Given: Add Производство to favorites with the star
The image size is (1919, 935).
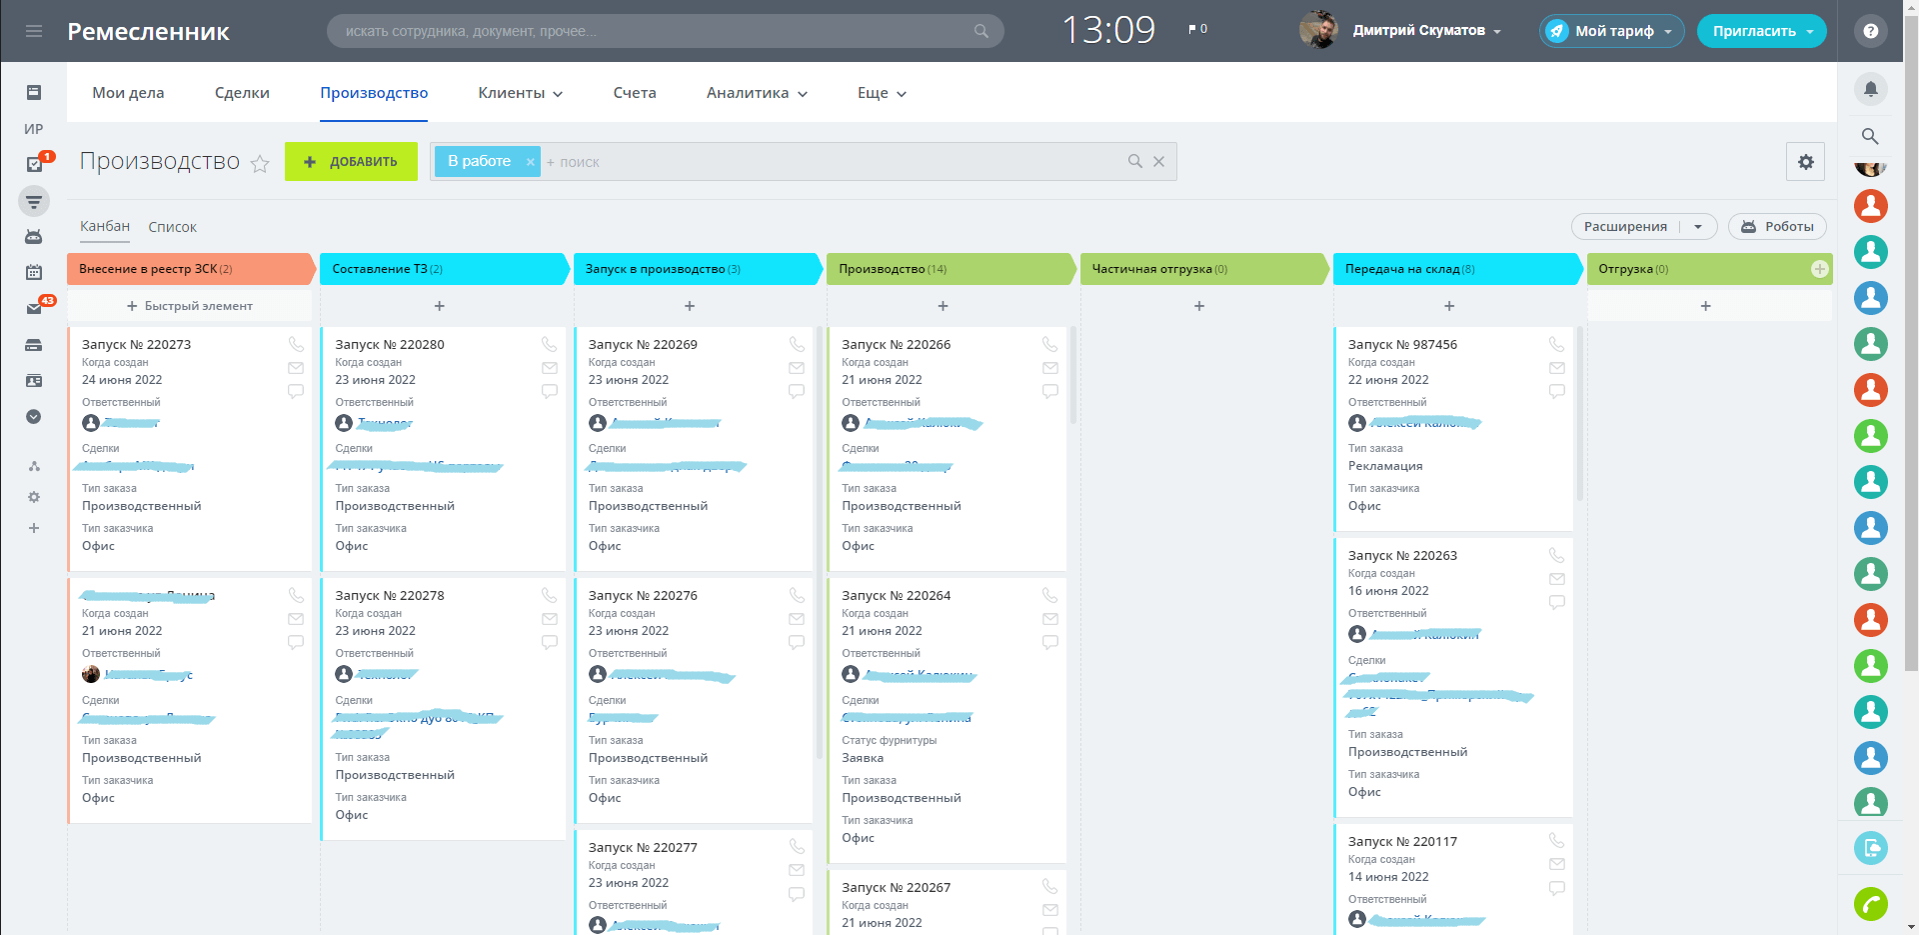Looking at the screenshot, I should coord(260,164).
